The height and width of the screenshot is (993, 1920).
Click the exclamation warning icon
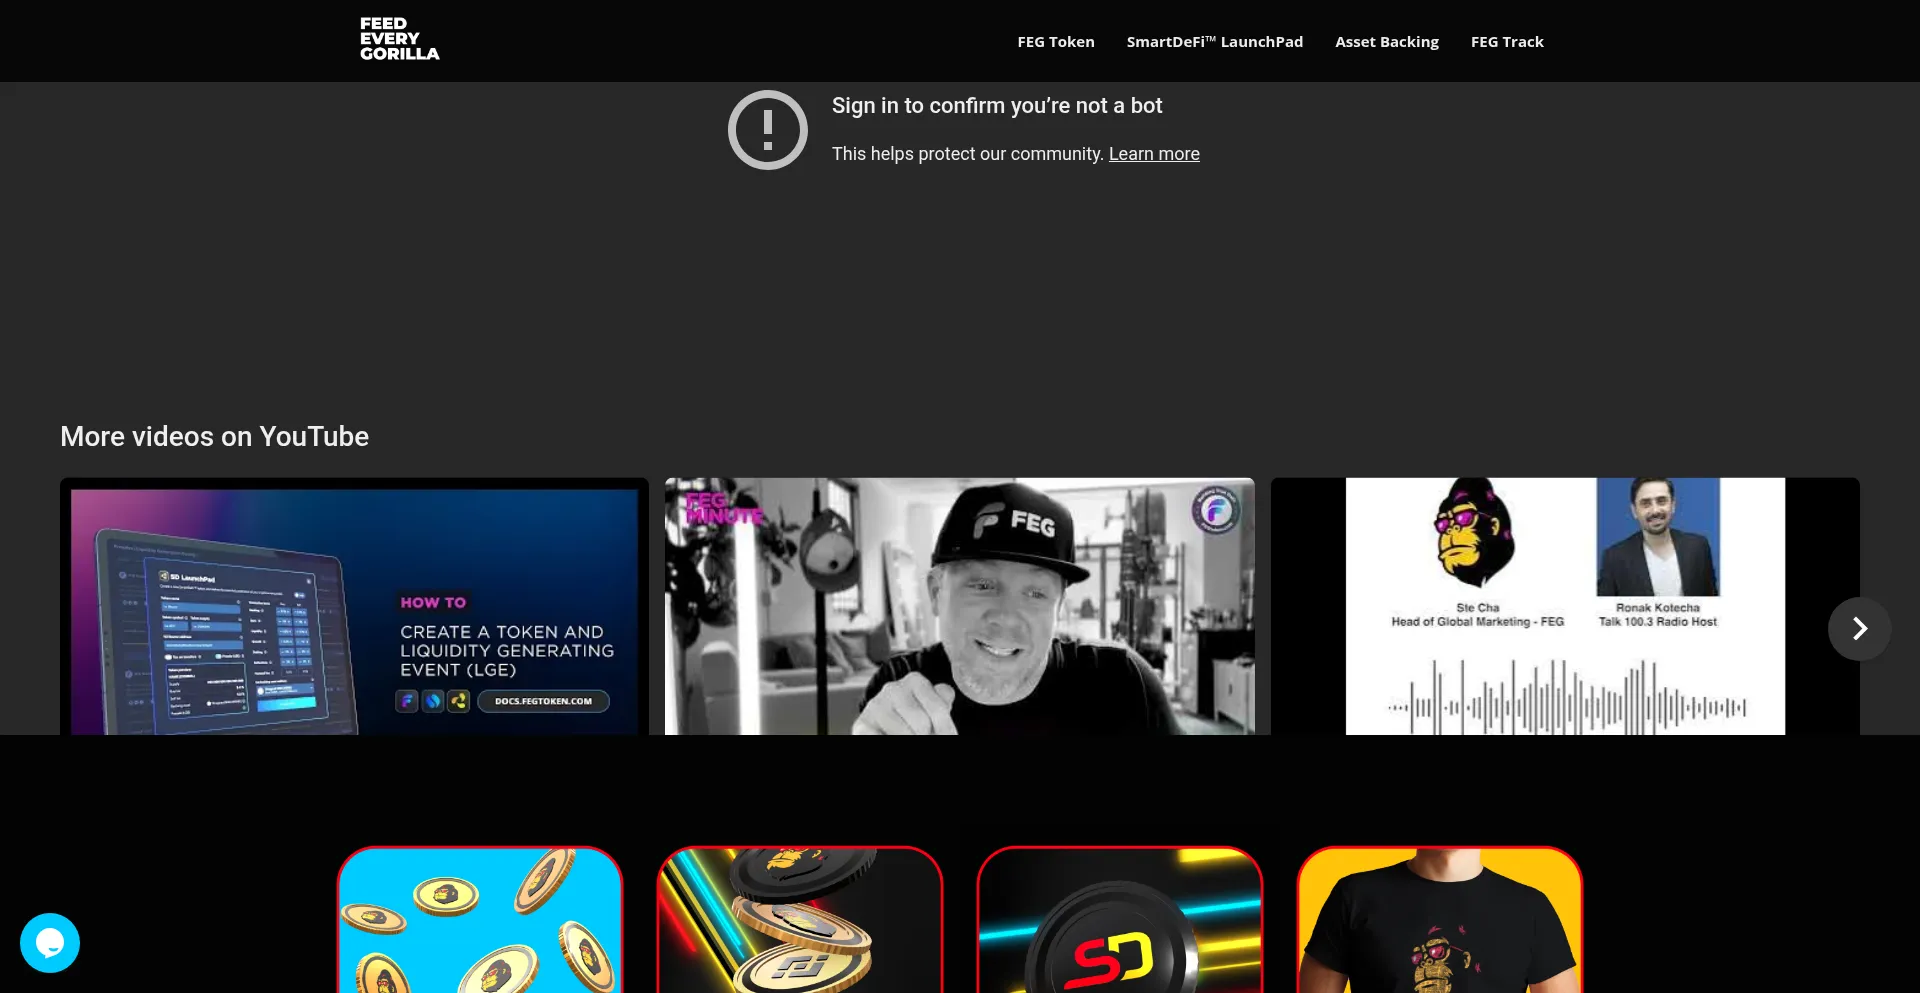point(767,130)
